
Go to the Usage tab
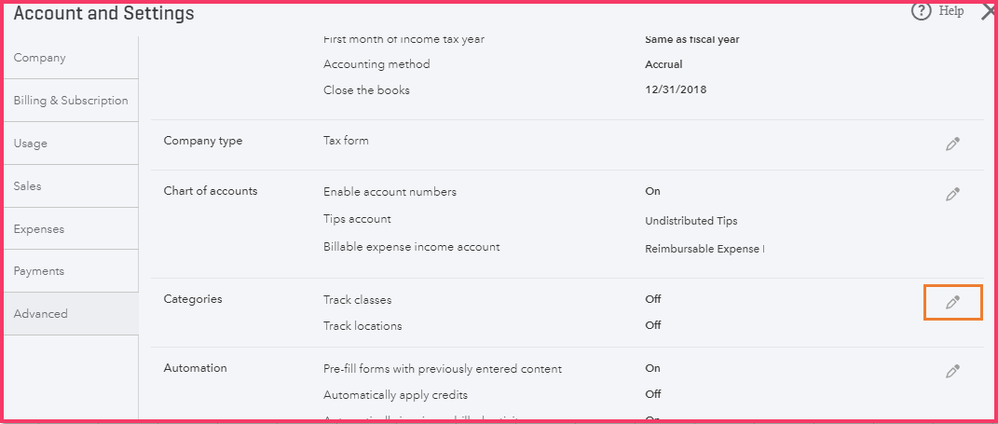(30, 144)
